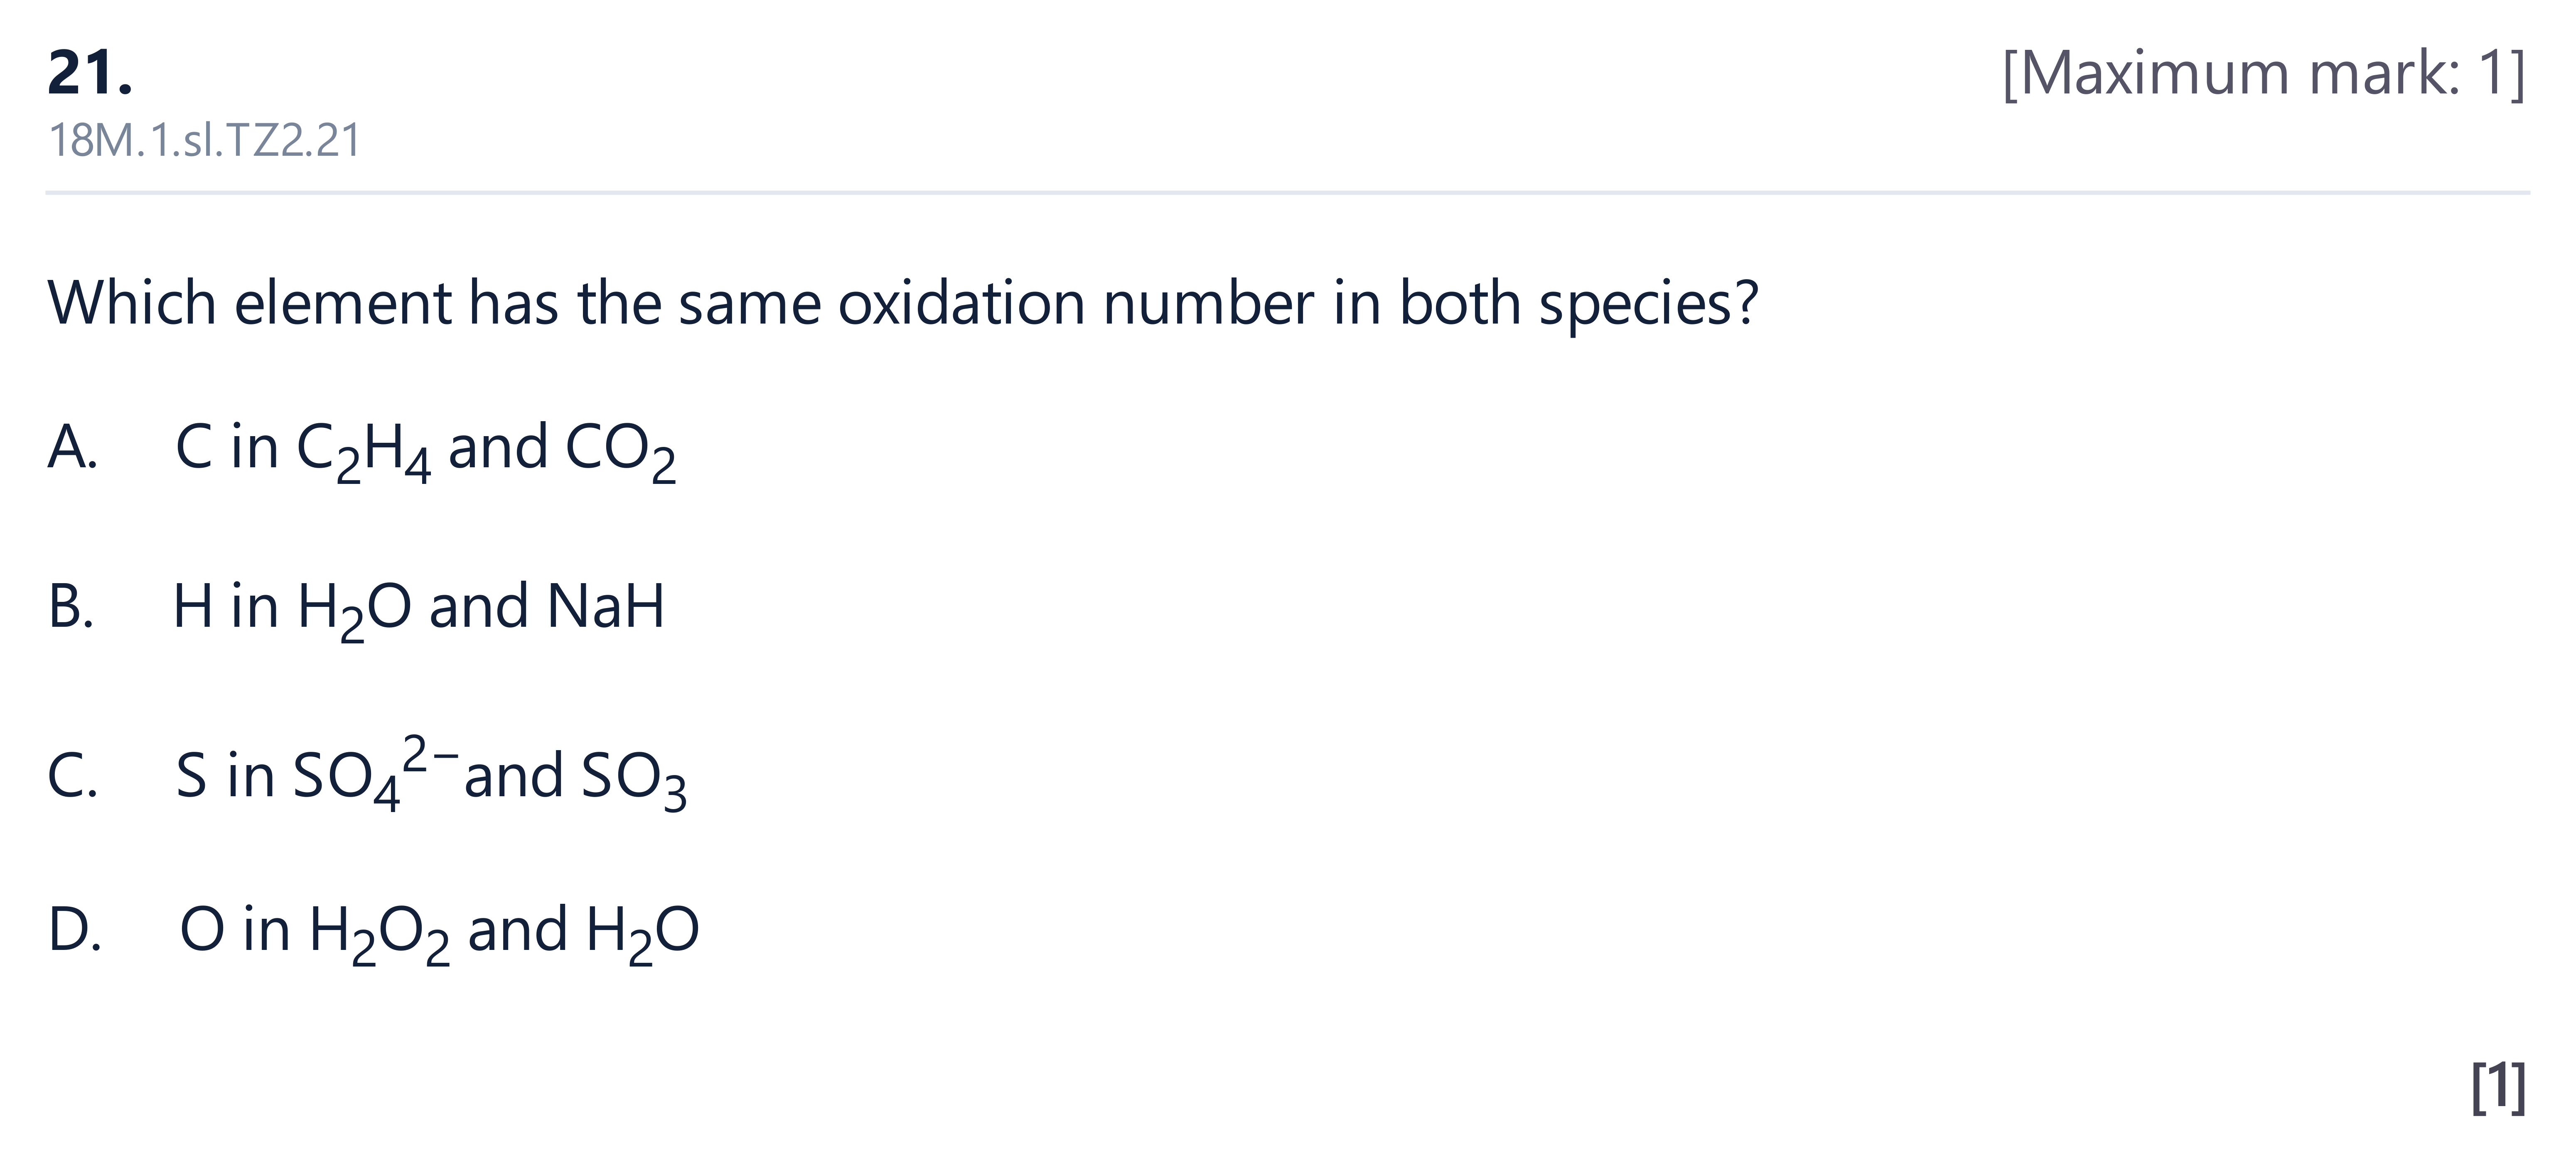
Task: Select answer letter C.
Action: pos(72,775)
